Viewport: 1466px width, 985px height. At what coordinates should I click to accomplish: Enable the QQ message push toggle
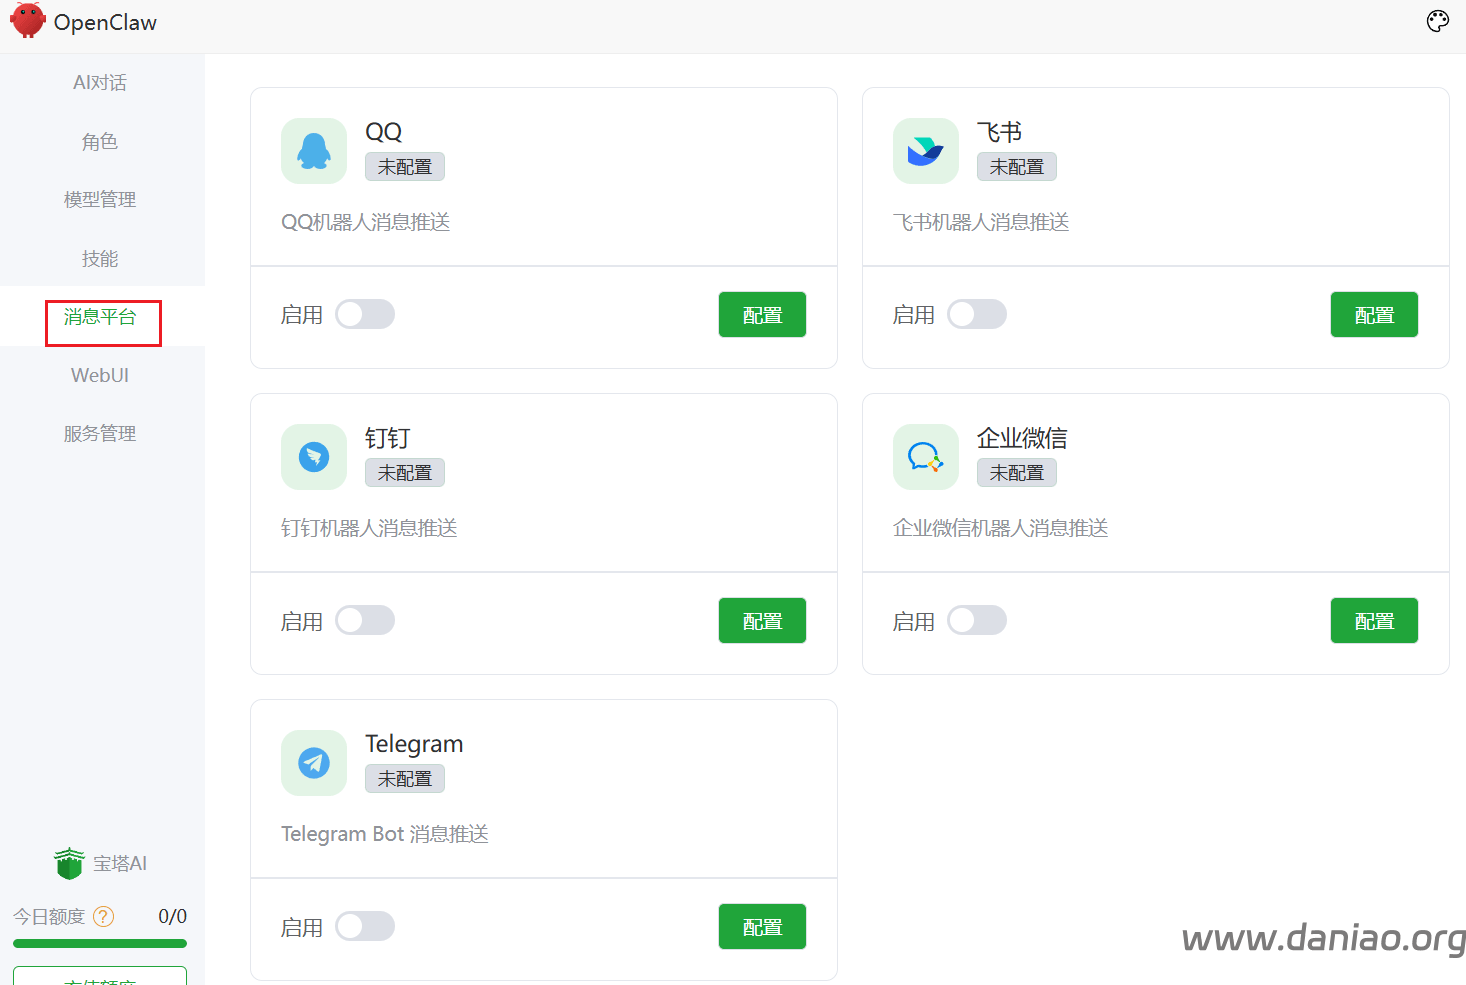click(x=365, y=314)
